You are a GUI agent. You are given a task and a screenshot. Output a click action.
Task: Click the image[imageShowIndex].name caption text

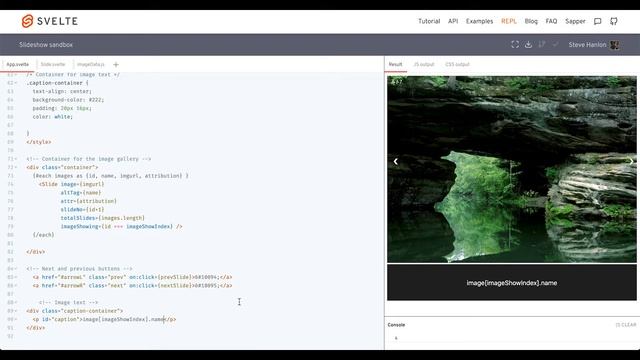coord(512,283)
